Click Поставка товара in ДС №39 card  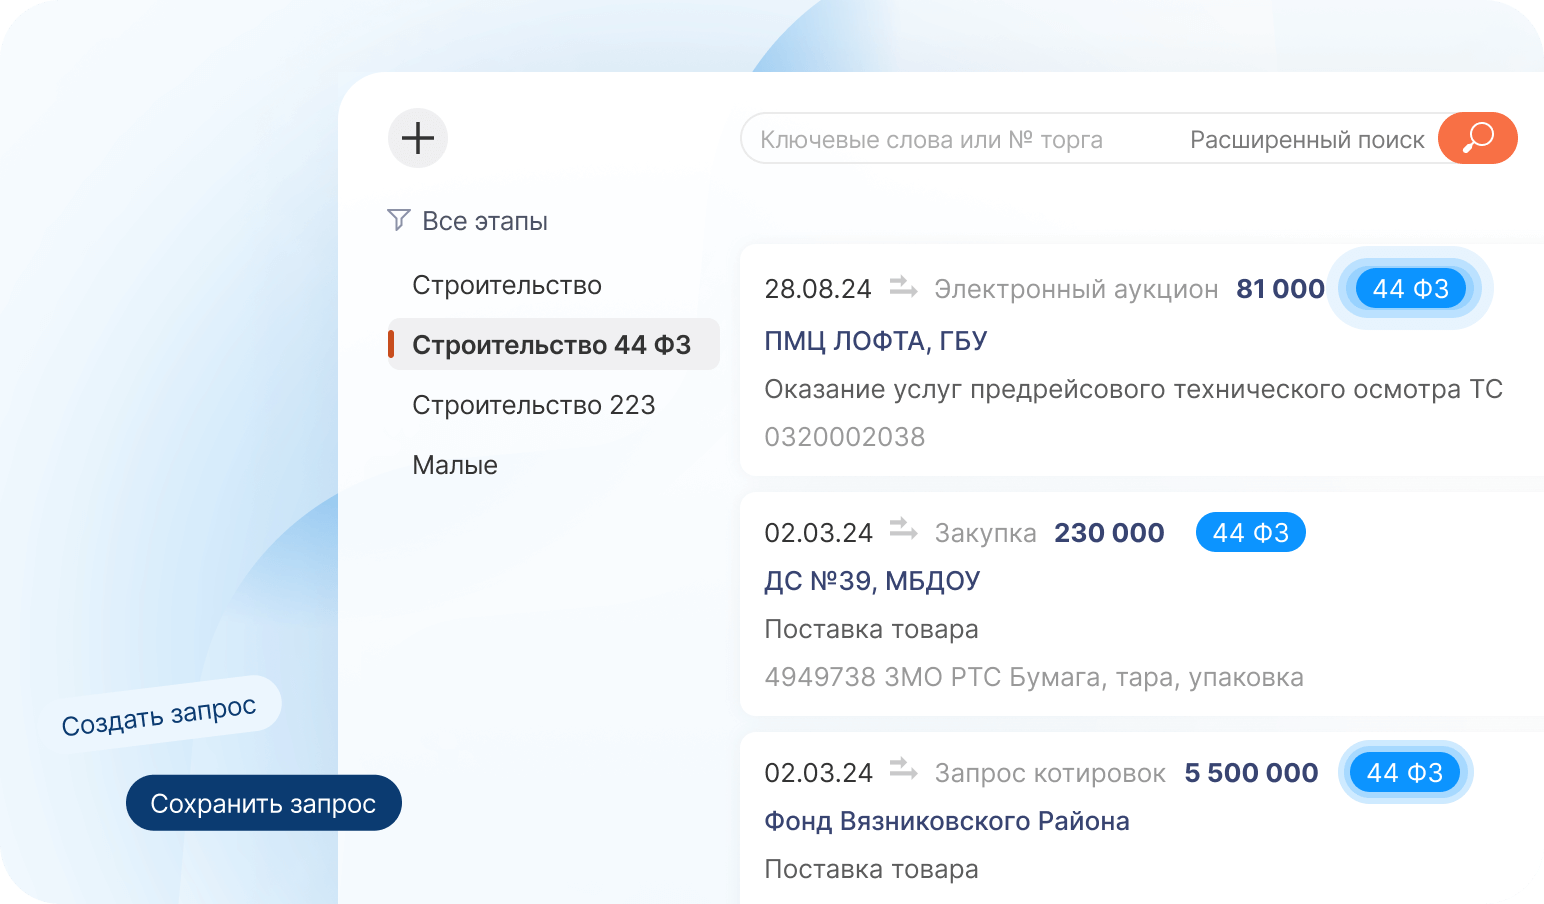tap(871, 629)
